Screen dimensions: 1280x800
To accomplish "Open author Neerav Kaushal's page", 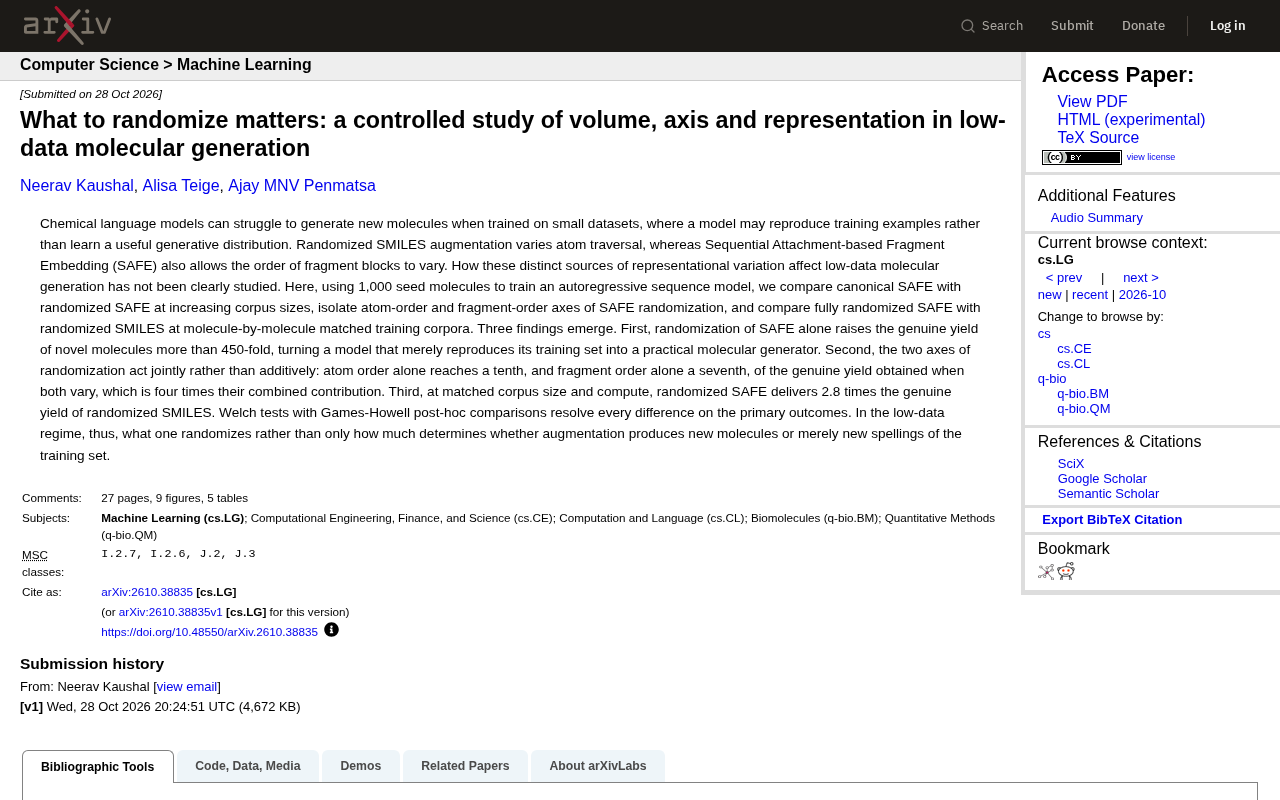I will [x=77, y=186].
